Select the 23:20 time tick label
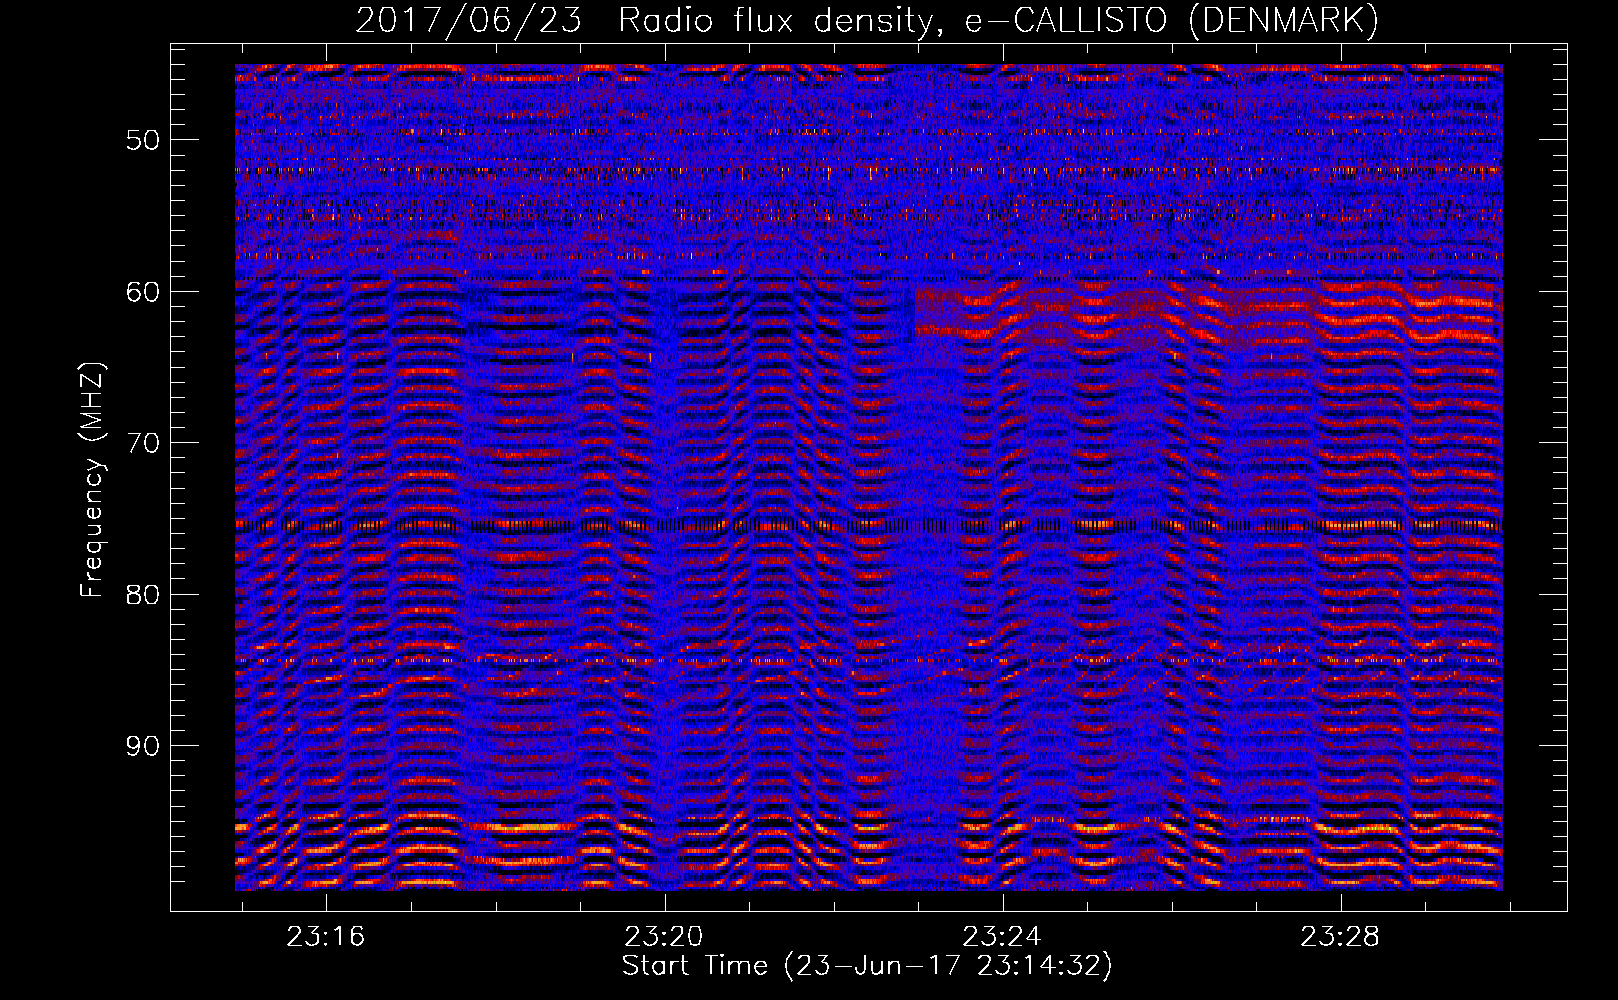Screen dimensions: 1618x1000 [664, 937]
